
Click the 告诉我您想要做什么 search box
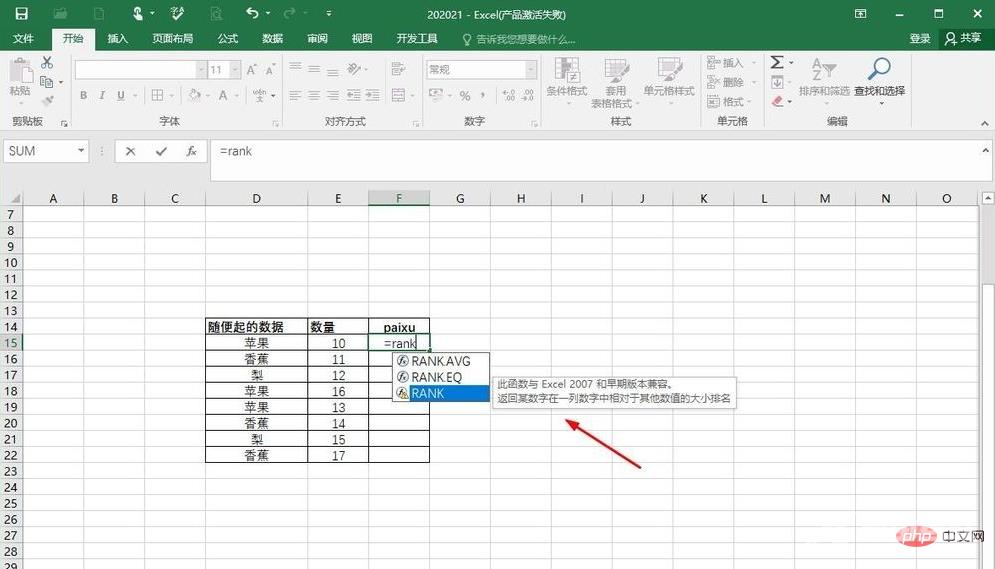pos(518,39)
